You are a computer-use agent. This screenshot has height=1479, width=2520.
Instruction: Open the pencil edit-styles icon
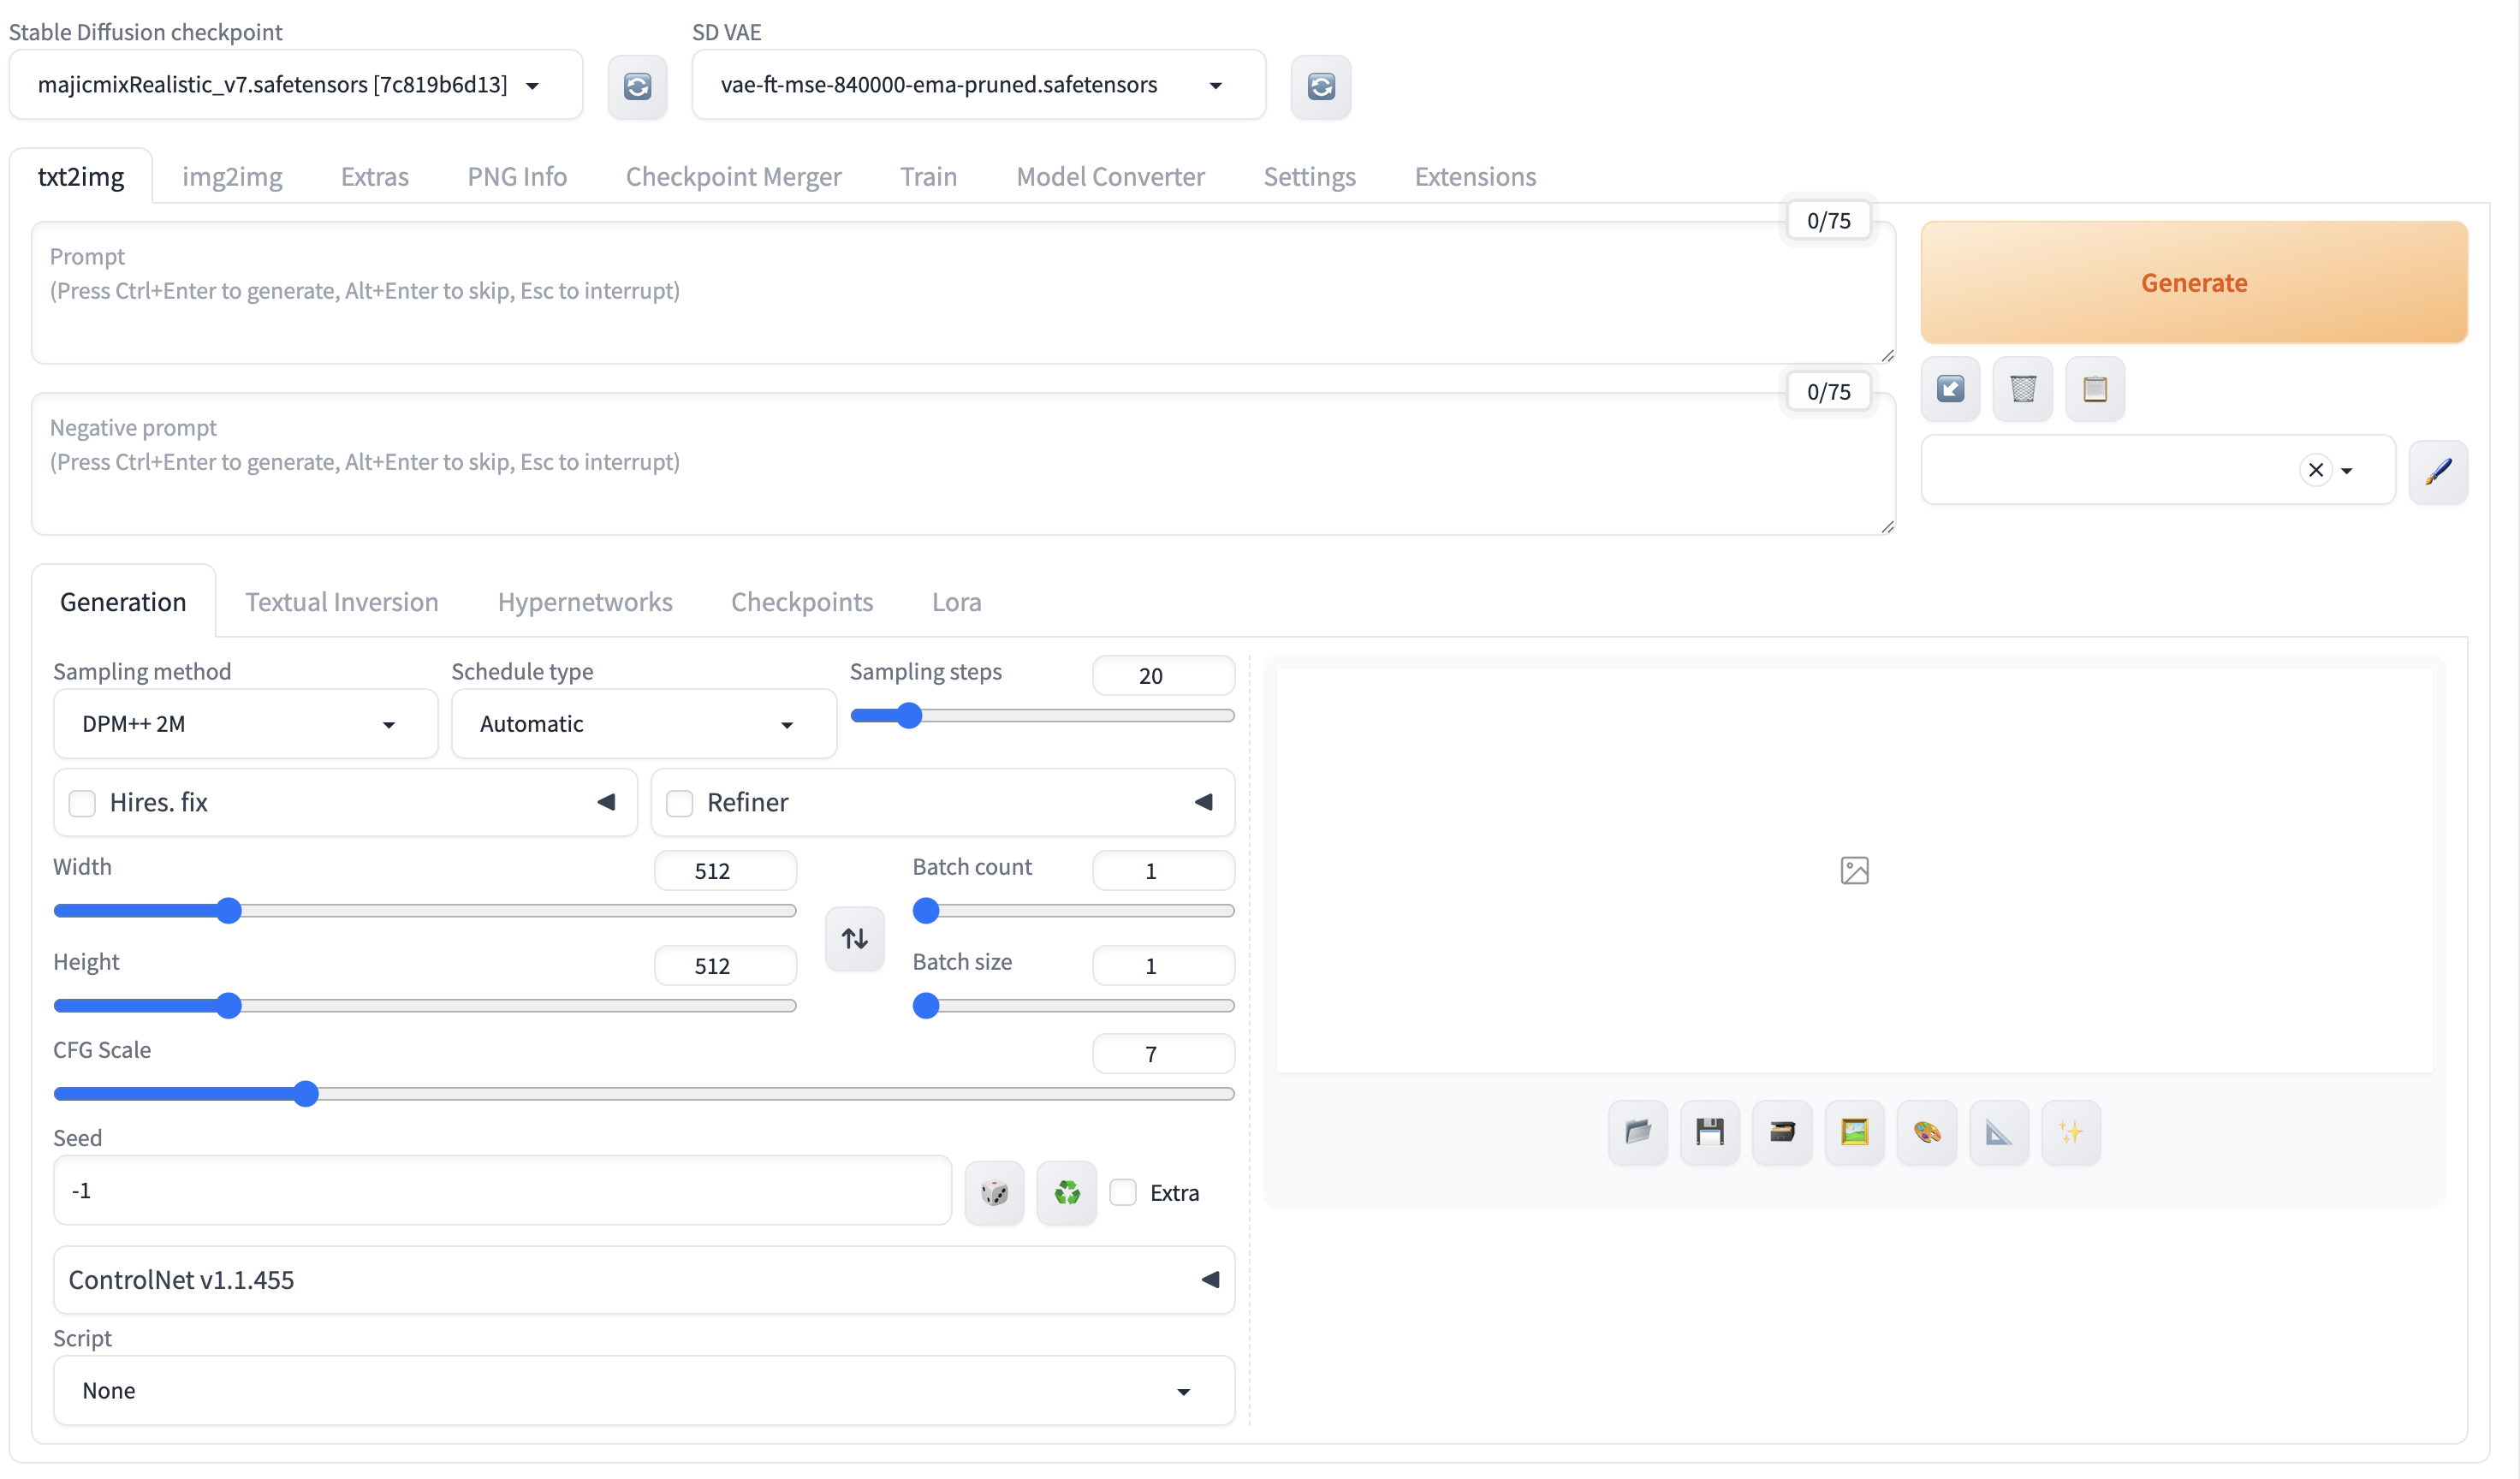pyautogui.click(x=2437, y=471)
